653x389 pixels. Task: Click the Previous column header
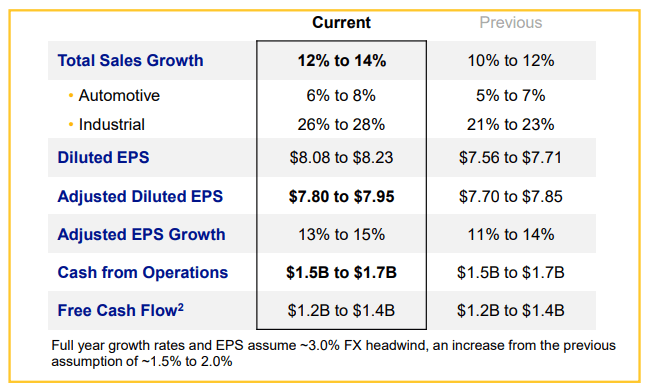point(511,22)
